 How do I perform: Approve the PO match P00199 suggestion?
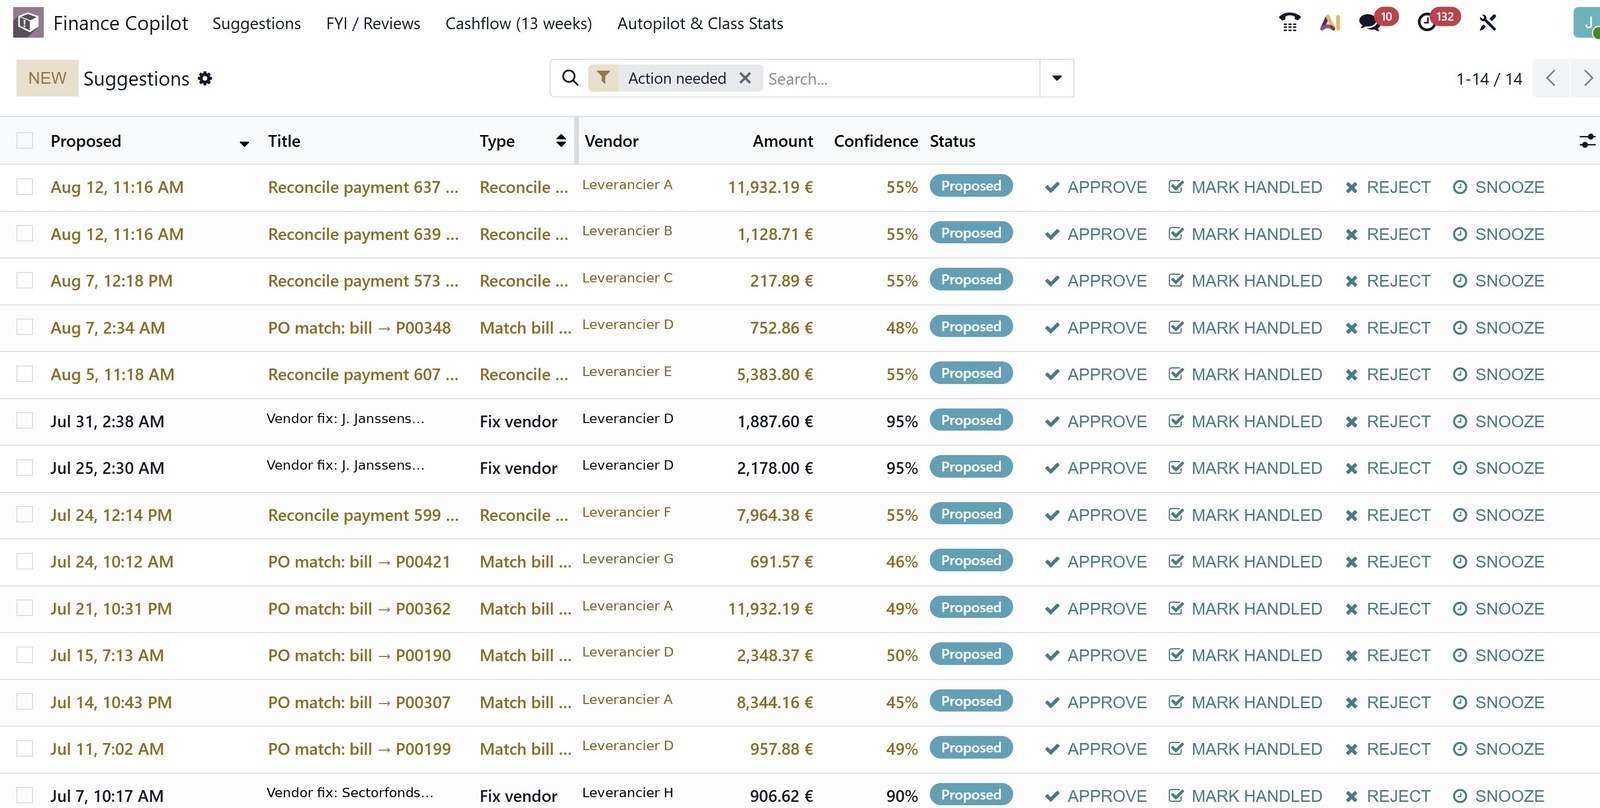pyautogui.click(x=1096, y=749)
